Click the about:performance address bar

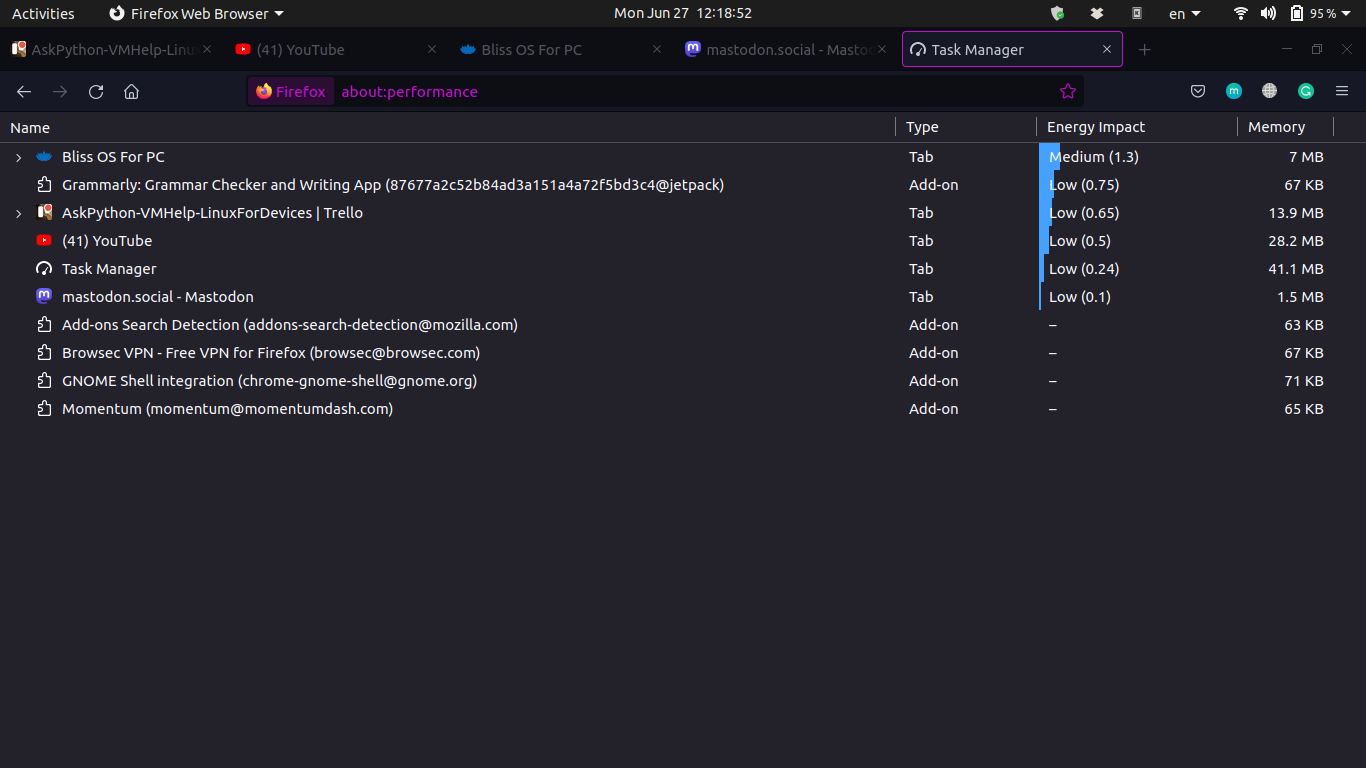(690, 92)
